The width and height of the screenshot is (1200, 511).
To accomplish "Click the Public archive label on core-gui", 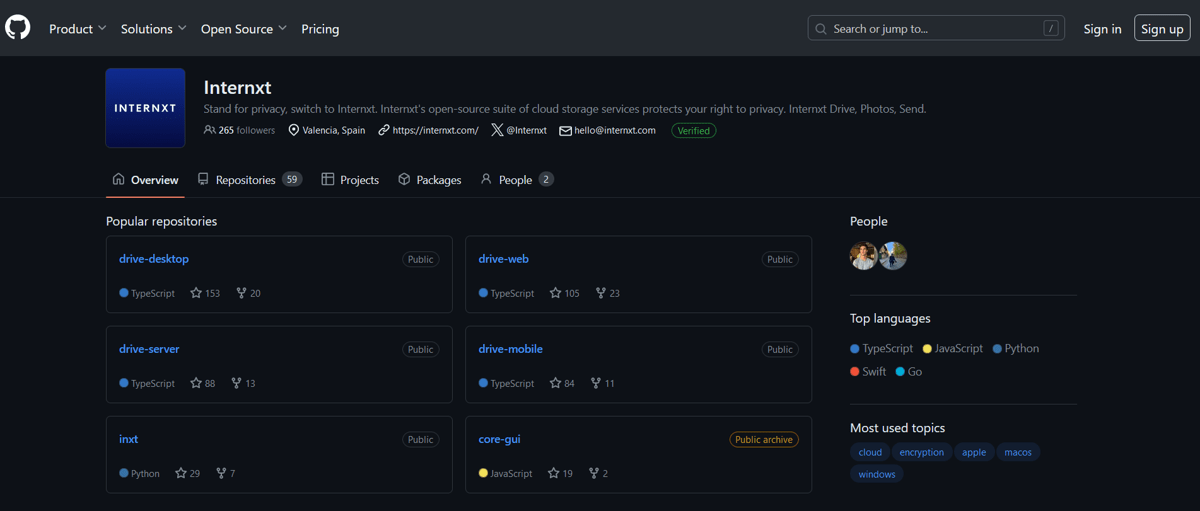I will point(764,440).
